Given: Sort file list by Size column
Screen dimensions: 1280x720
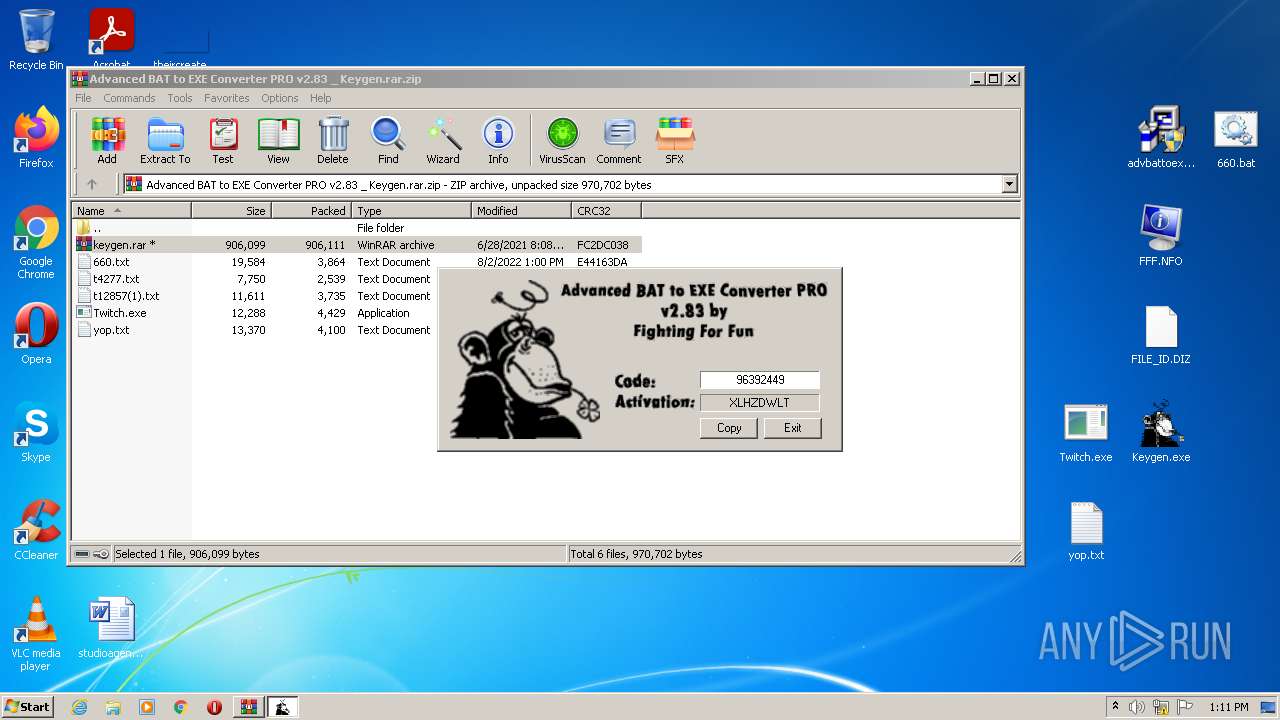Looking at the screenshot, I should click(x=232, y=211).
